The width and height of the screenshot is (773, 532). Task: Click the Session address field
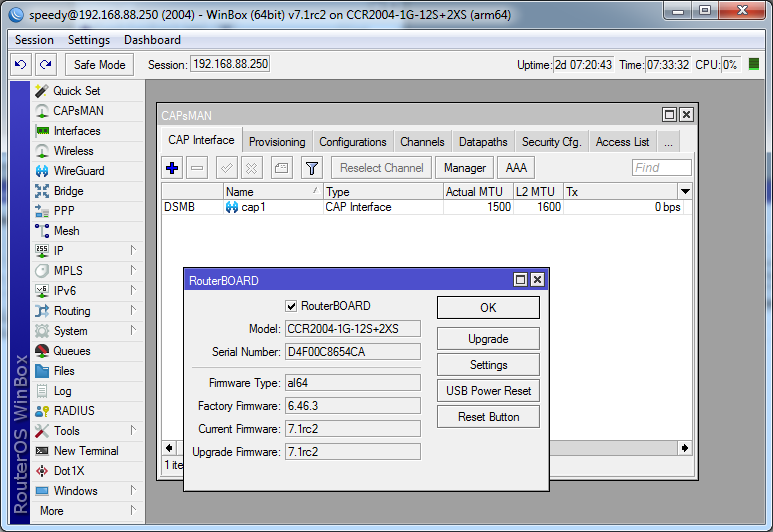(x=230, y=64)
